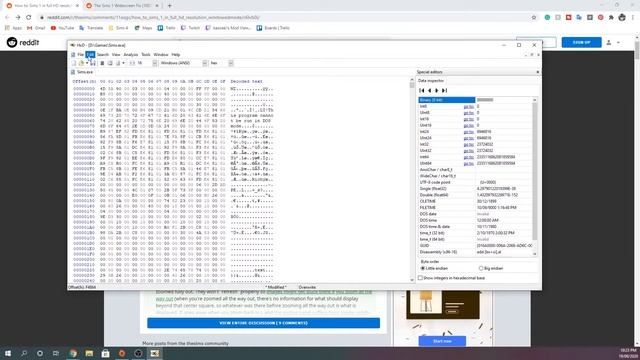Open the Windows (ANSI) charset dropdown
Screen dimensions: 640x360
tap(205, 63)
